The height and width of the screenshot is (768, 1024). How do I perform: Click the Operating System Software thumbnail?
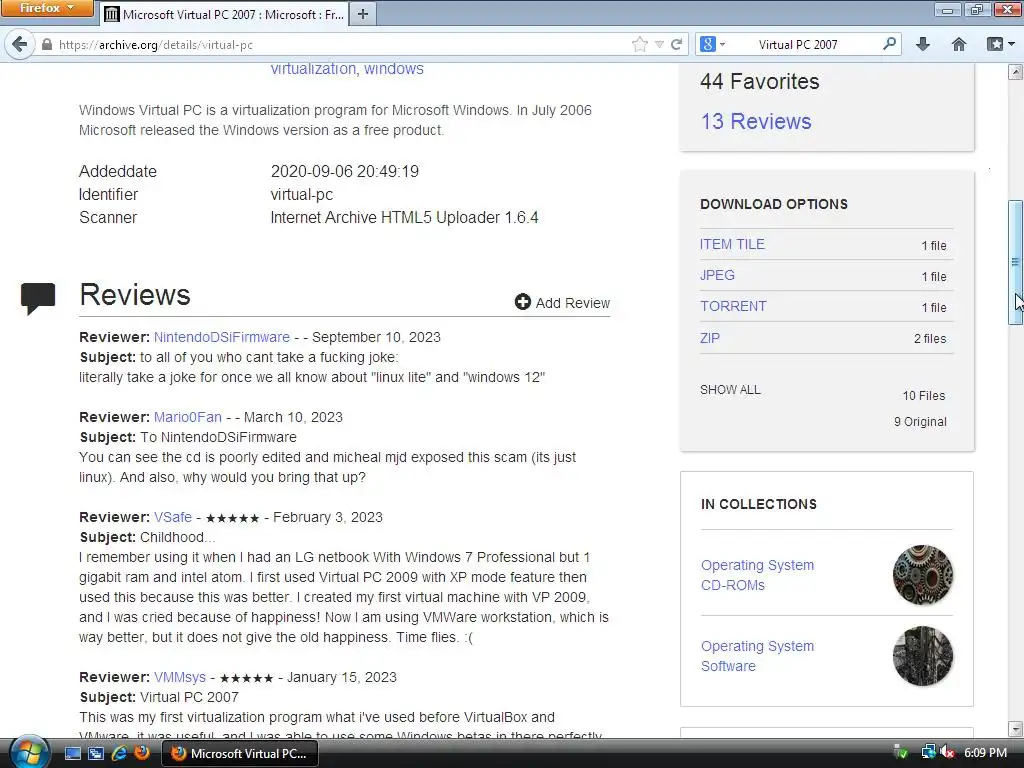pyautogui.click(x=923, y=656)
